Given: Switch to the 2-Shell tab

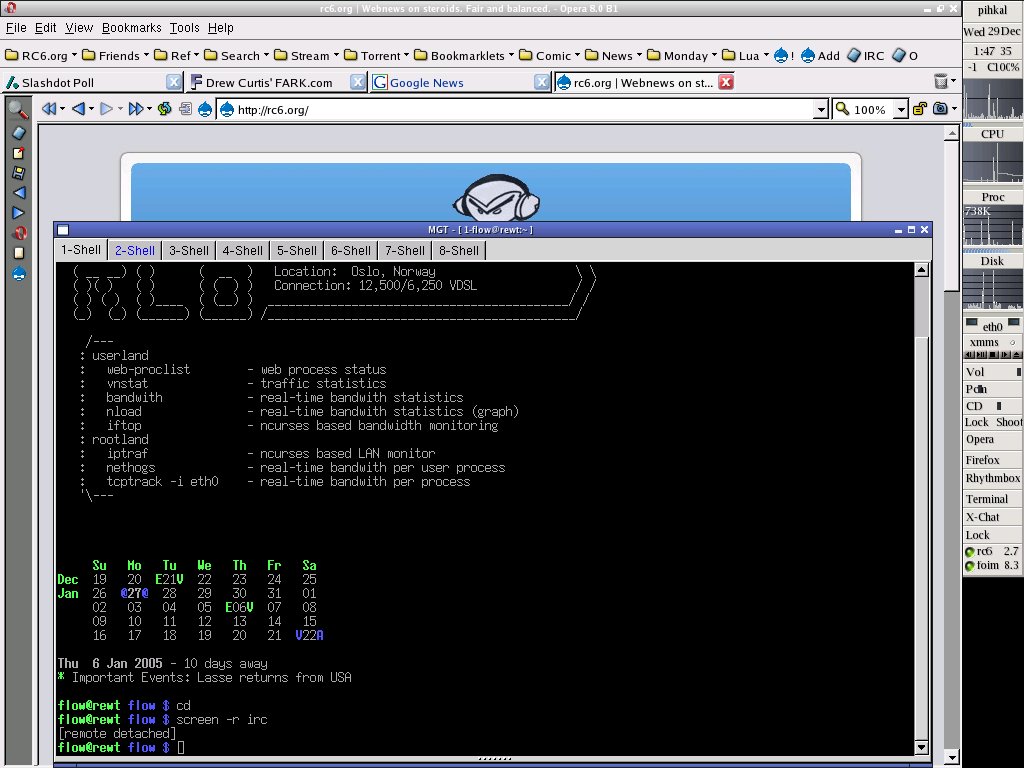Looking at the screenshot, I should [x=135, y=250].
